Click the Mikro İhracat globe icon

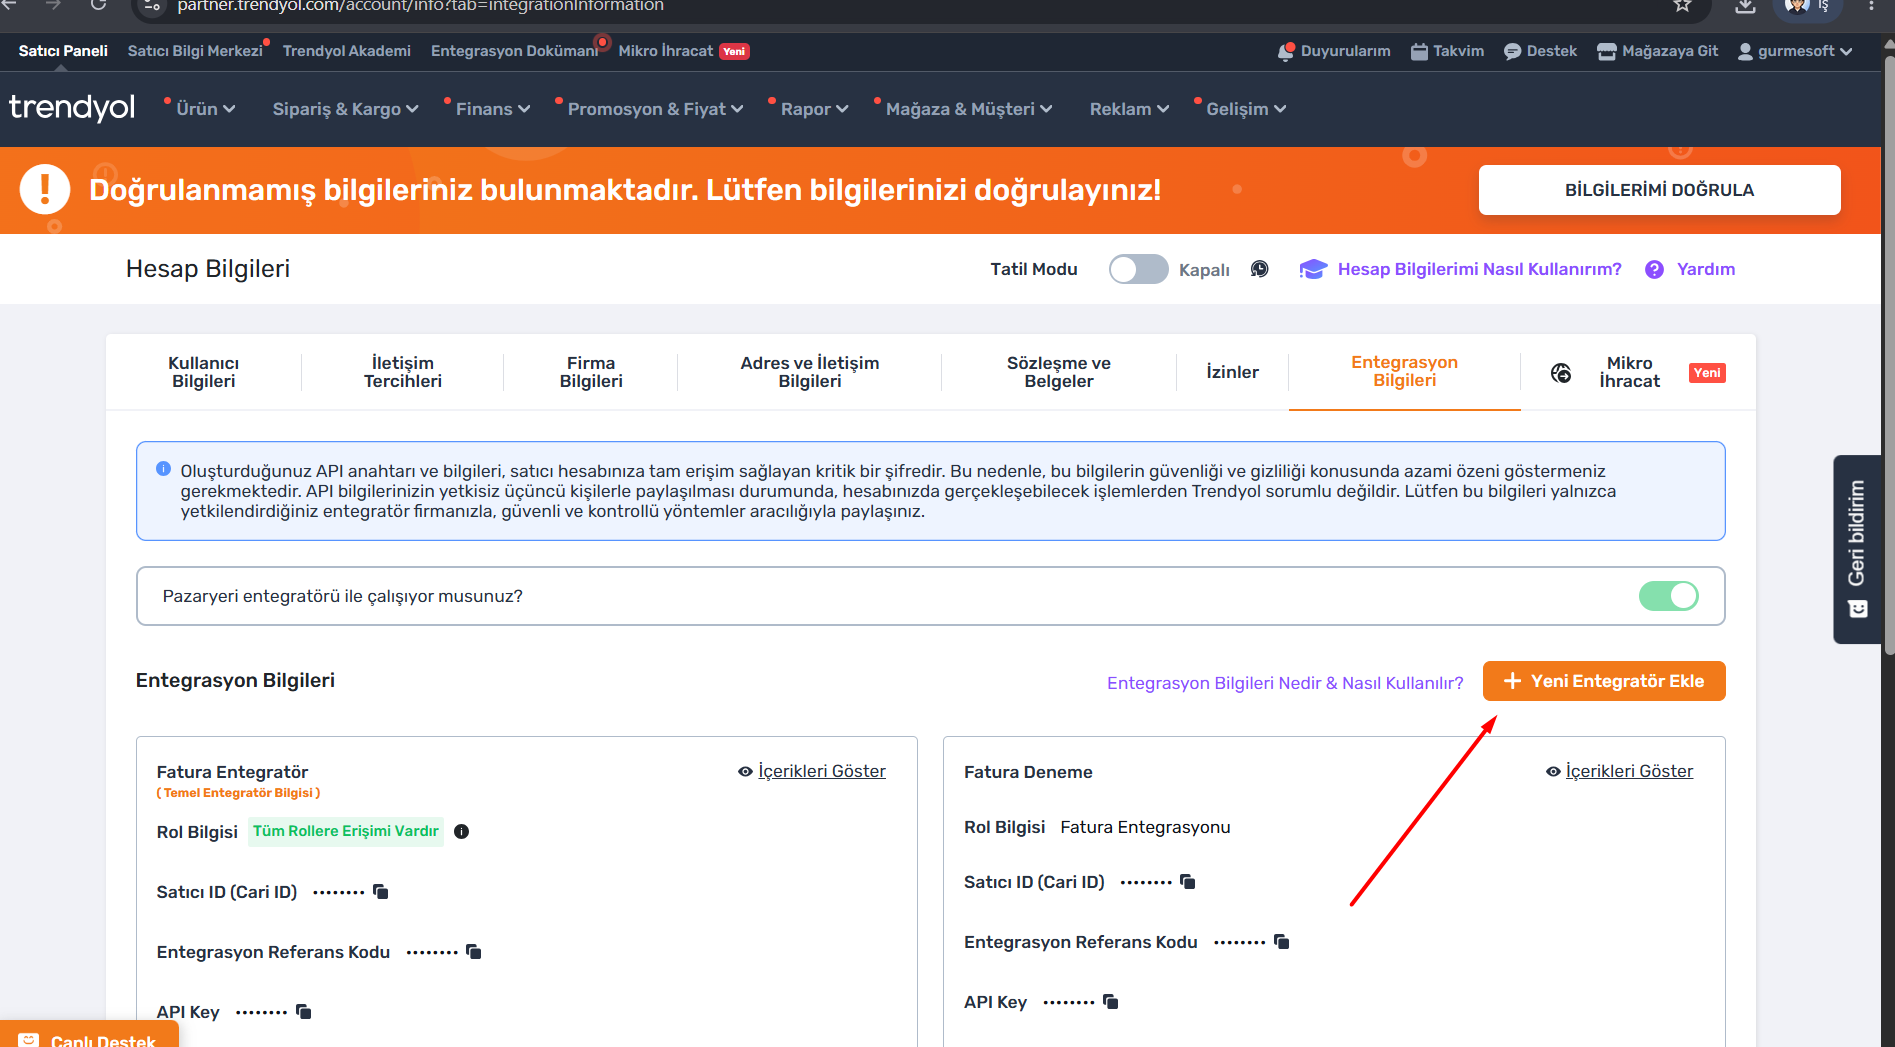coord(1561,373)
